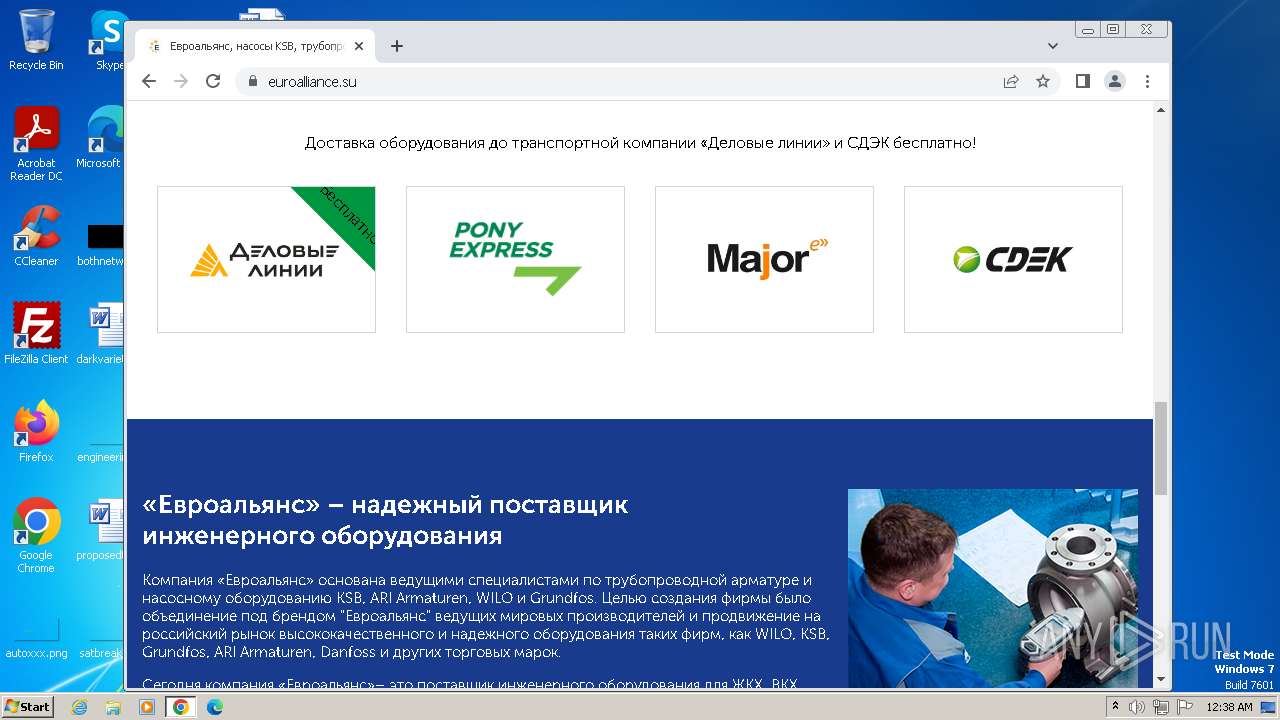This screenshot has height=720, width=1280.
Task: Click the address bar URL euroalliance.su
Action: [x=312, y=82]
